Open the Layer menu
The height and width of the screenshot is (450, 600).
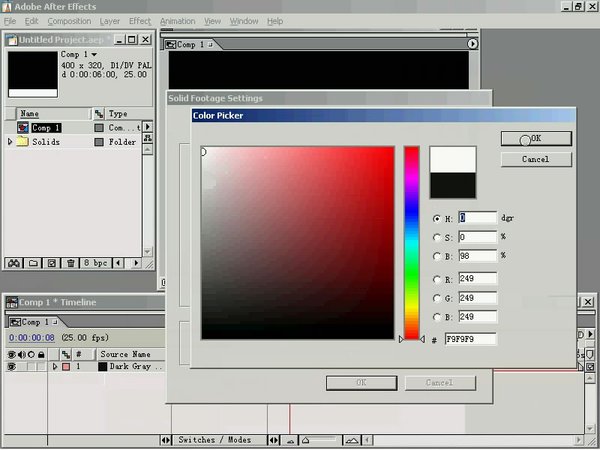(109, 21)
